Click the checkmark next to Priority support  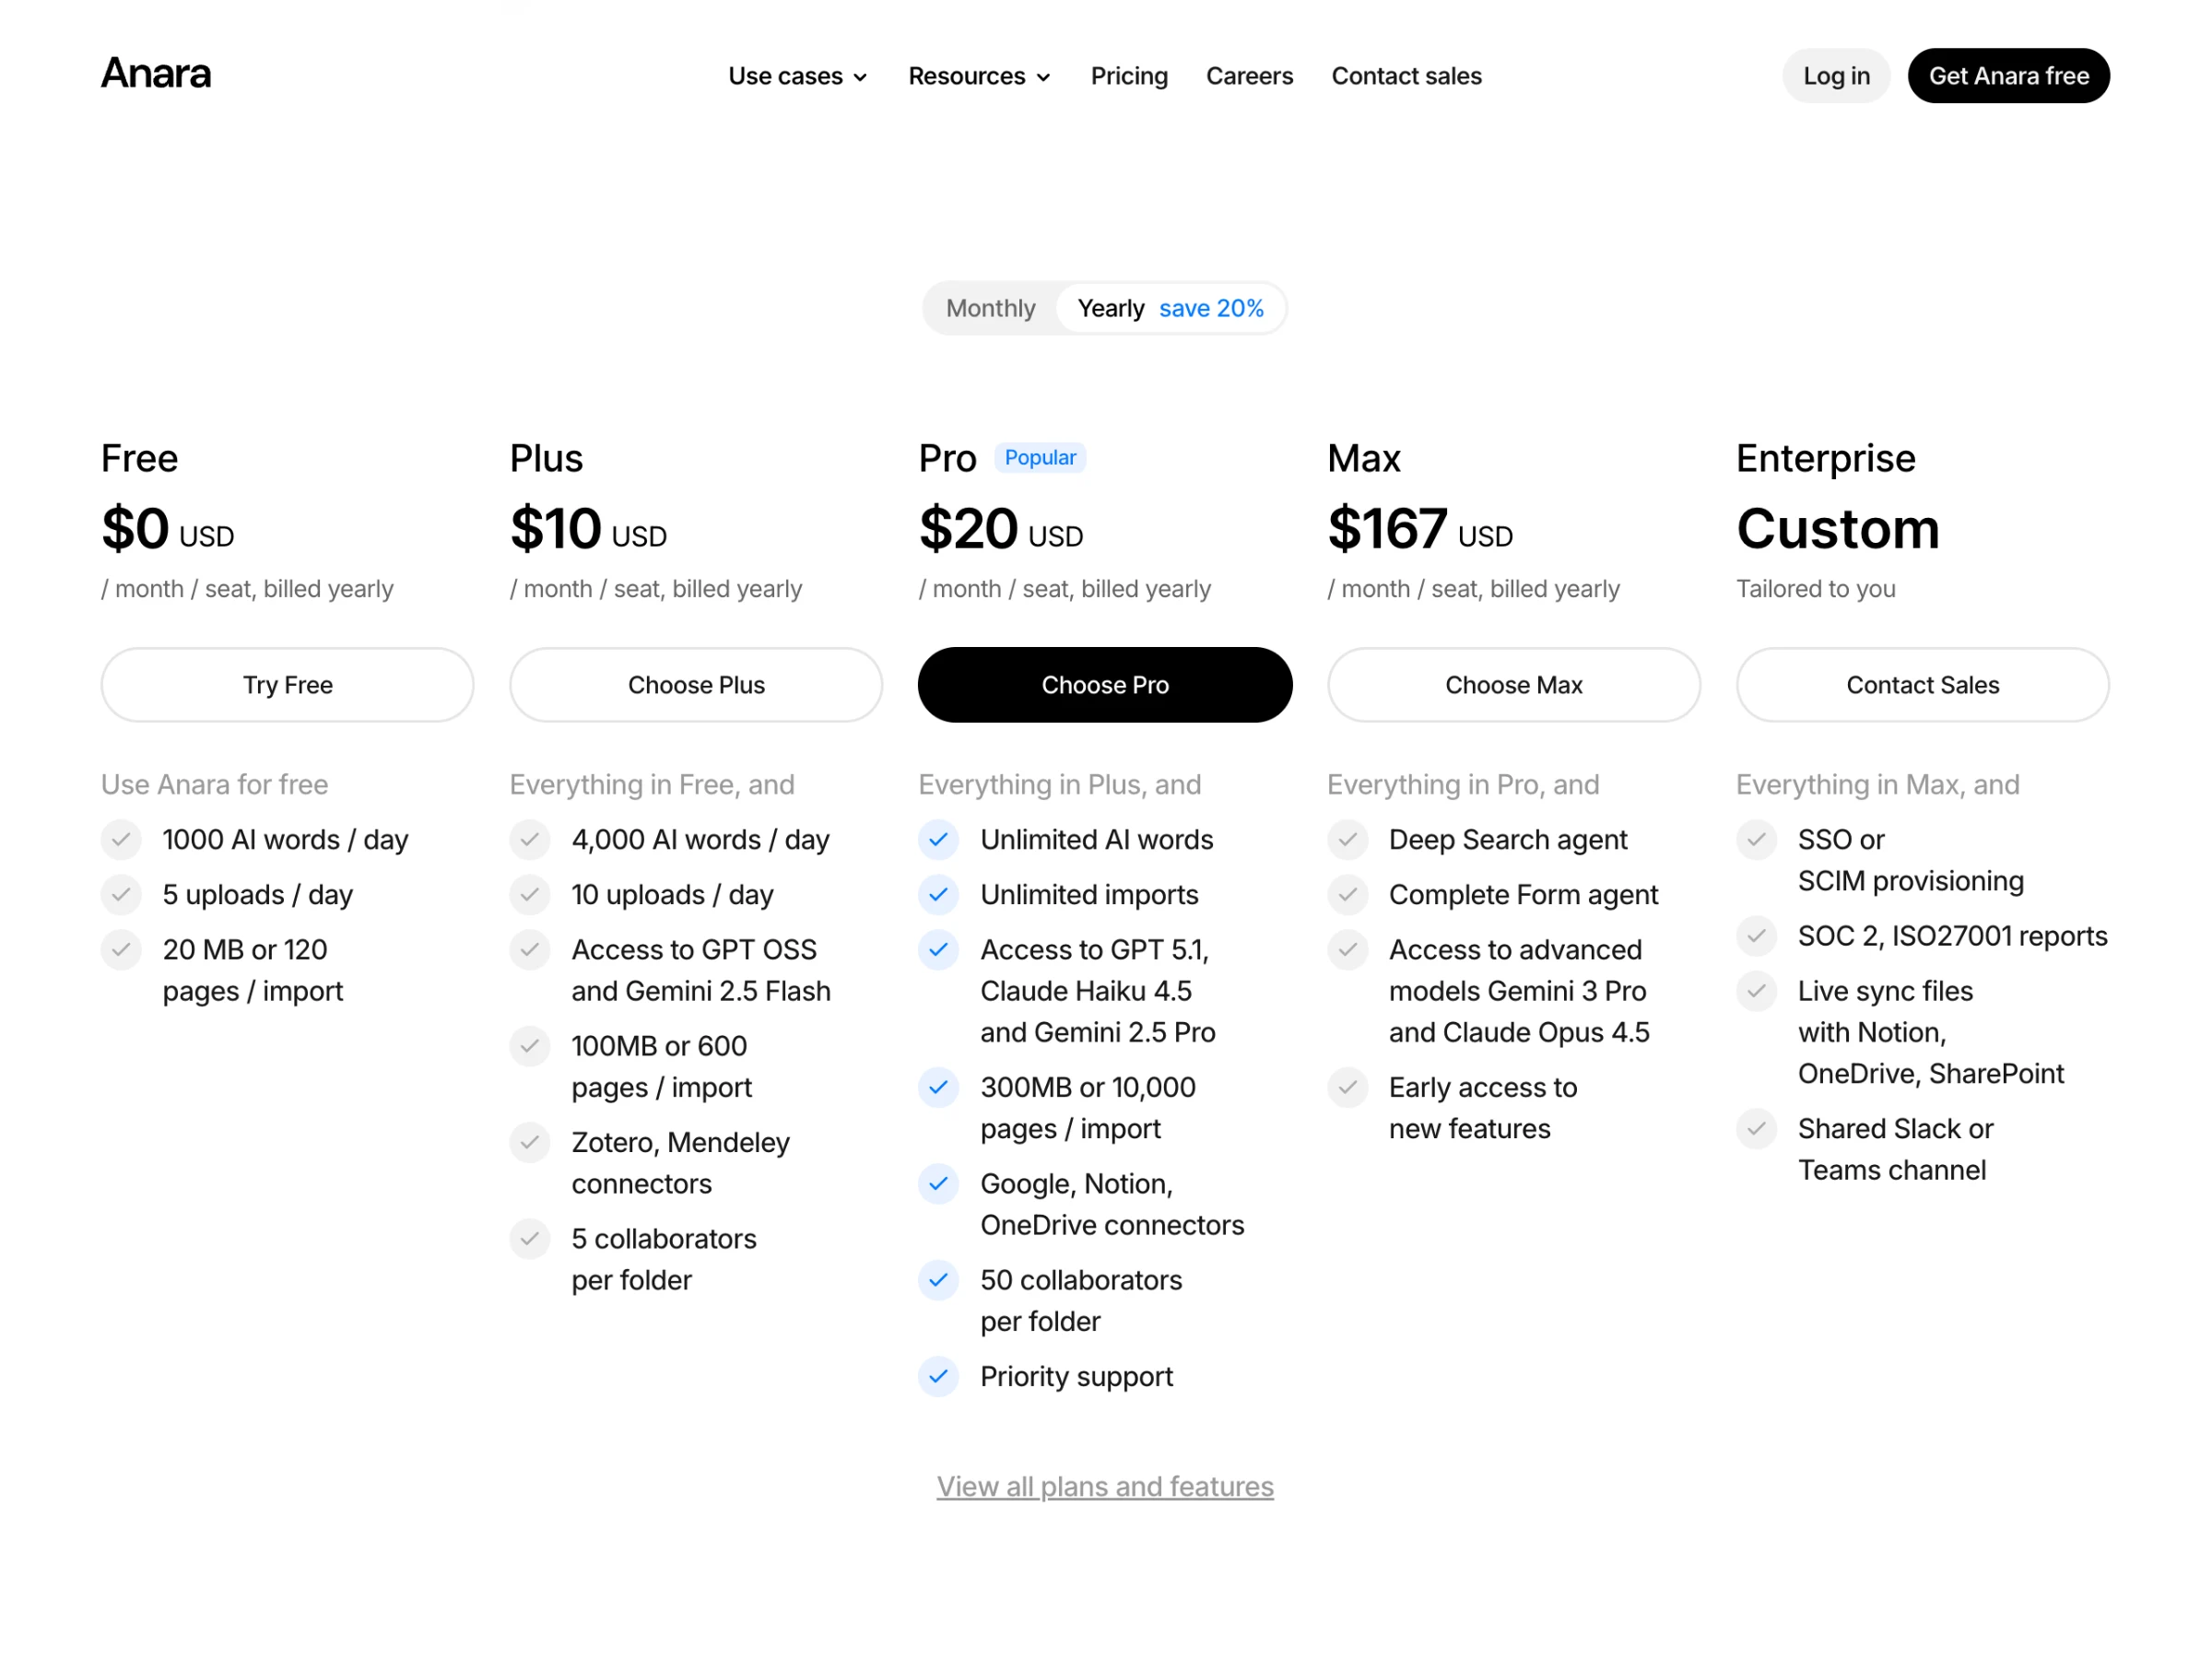(x=938, y=1377)
